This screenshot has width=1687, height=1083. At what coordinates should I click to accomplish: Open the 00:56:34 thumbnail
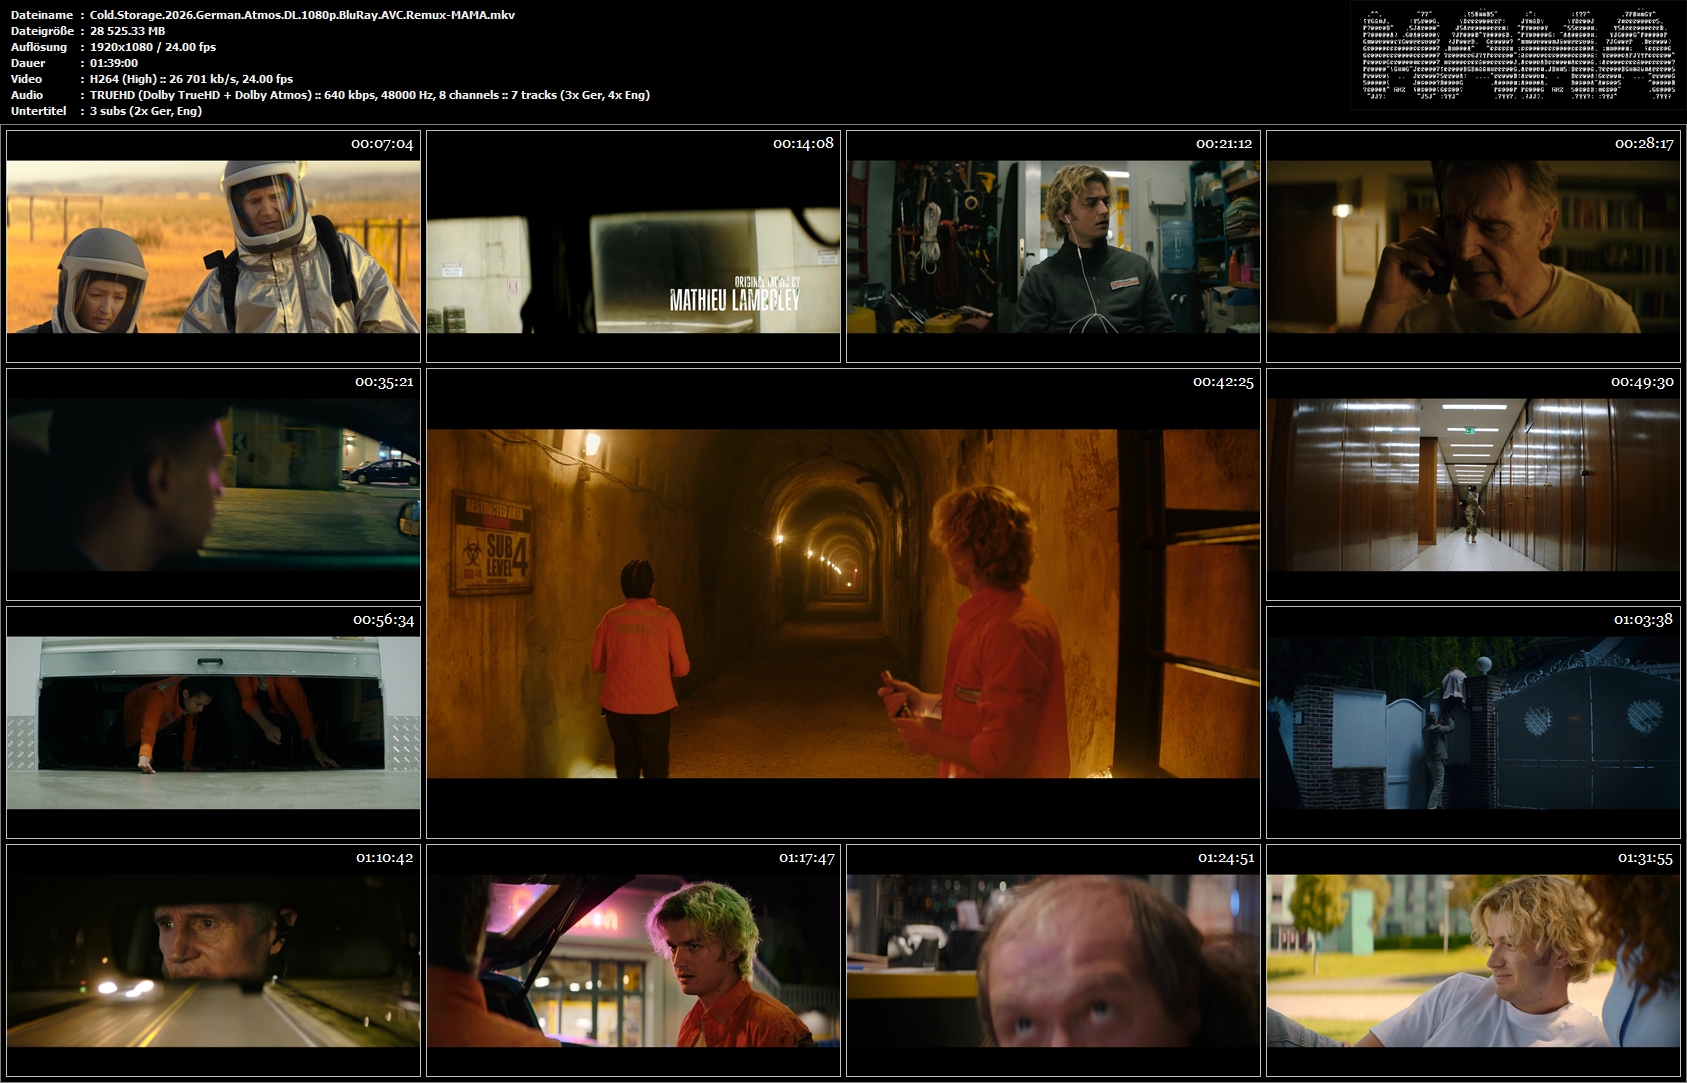coord(213,722)
